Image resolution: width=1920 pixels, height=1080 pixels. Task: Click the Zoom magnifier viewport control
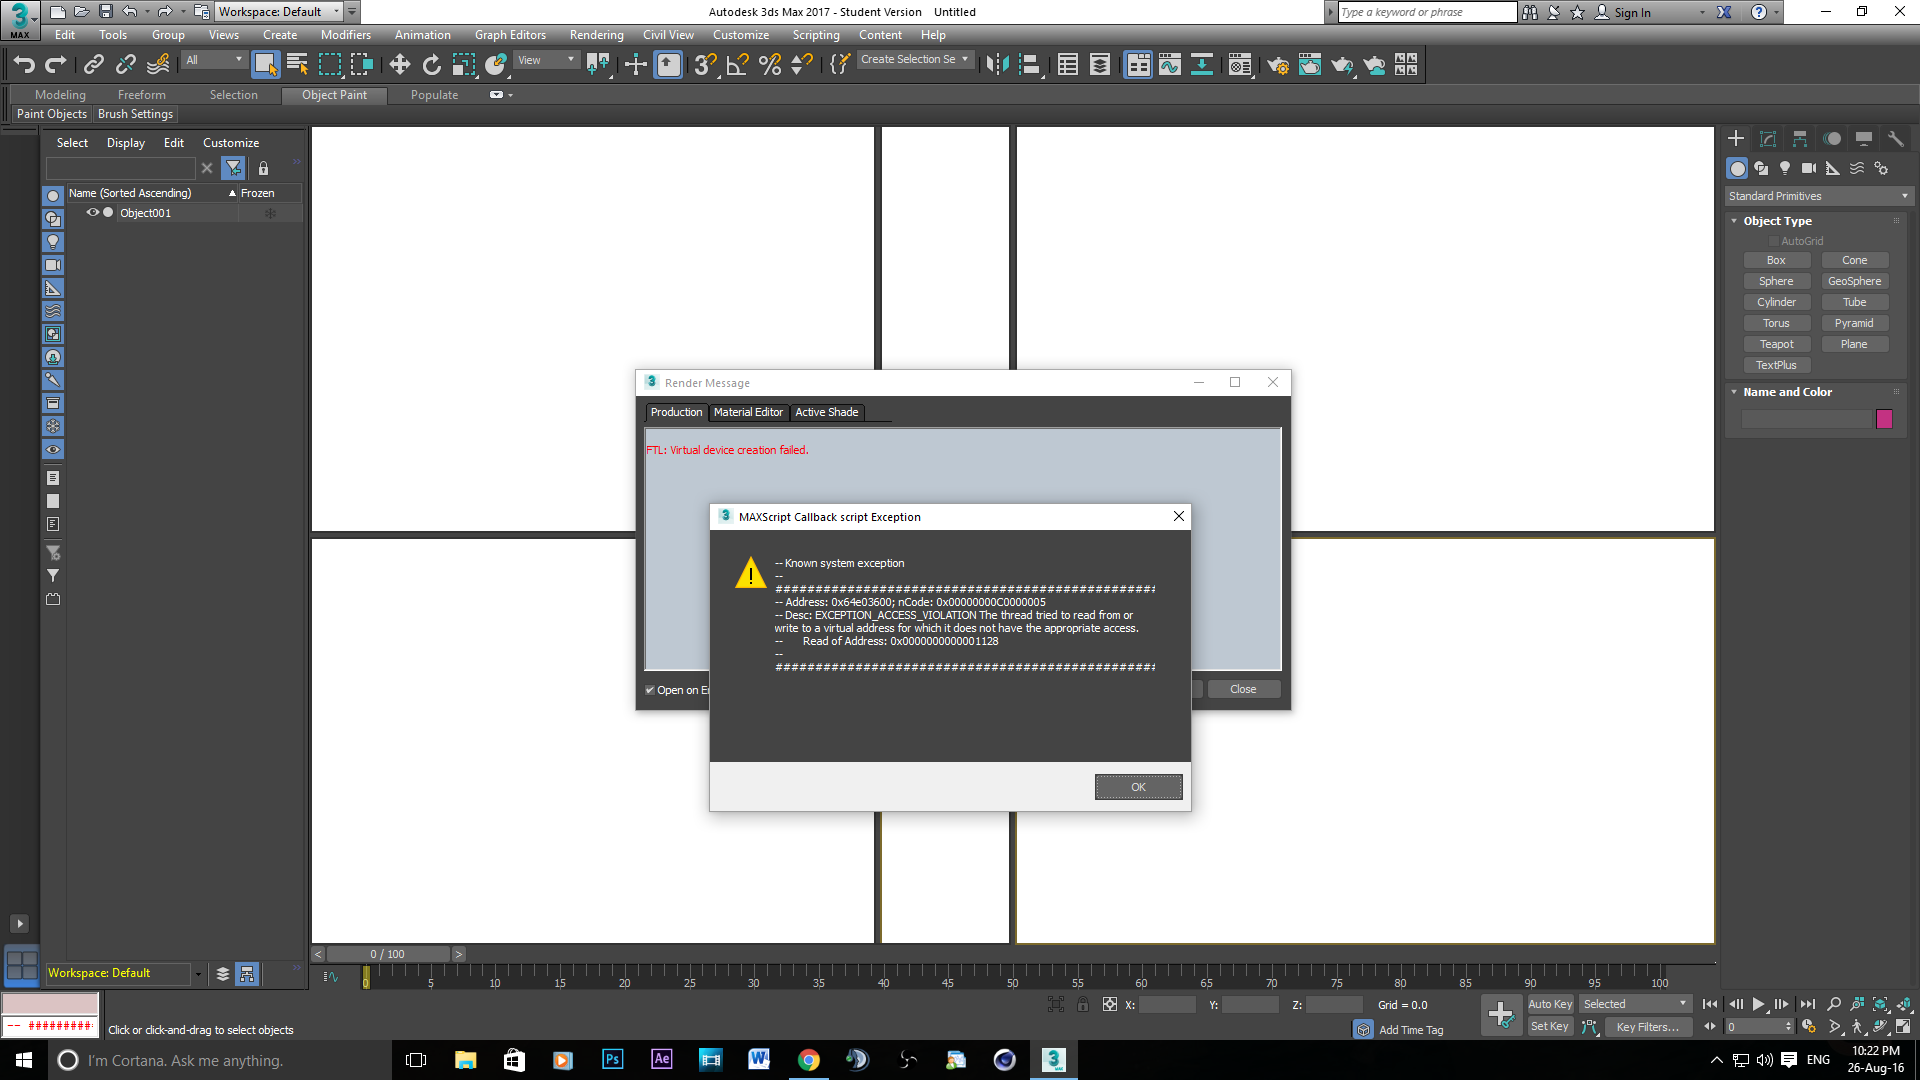pos(1834,1004)
